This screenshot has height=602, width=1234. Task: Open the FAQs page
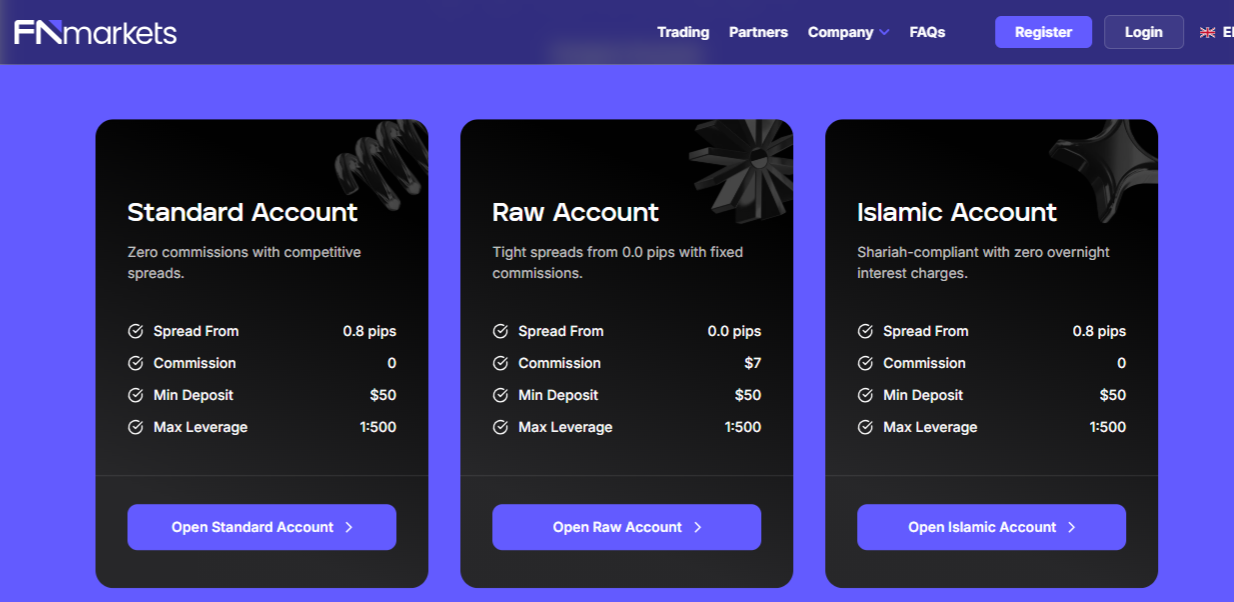927,32
